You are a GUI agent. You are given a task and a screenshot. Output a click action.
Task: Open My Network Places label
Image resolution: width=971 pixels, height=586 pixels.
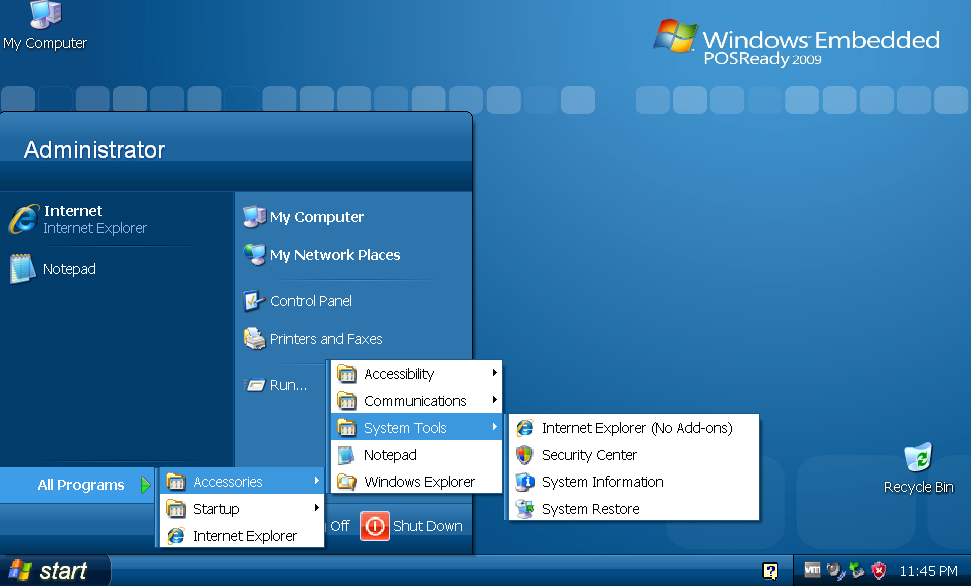pos(335,255)
